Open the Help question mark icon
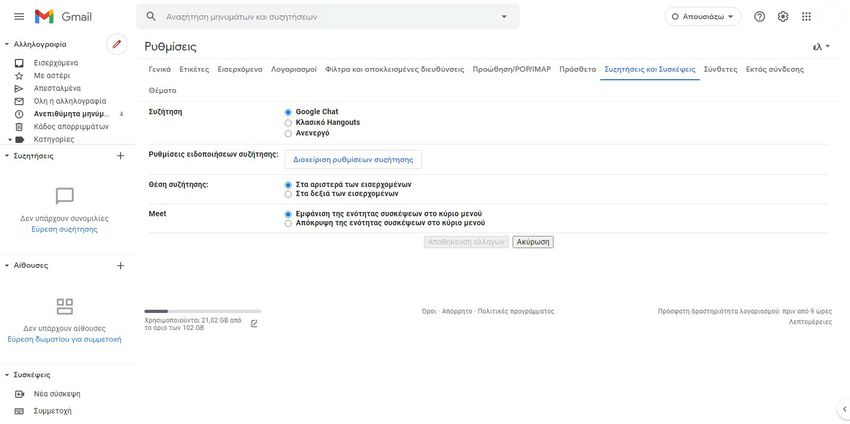Image resolution: width=850 pixels, height=424 pixels. (759, 17)
